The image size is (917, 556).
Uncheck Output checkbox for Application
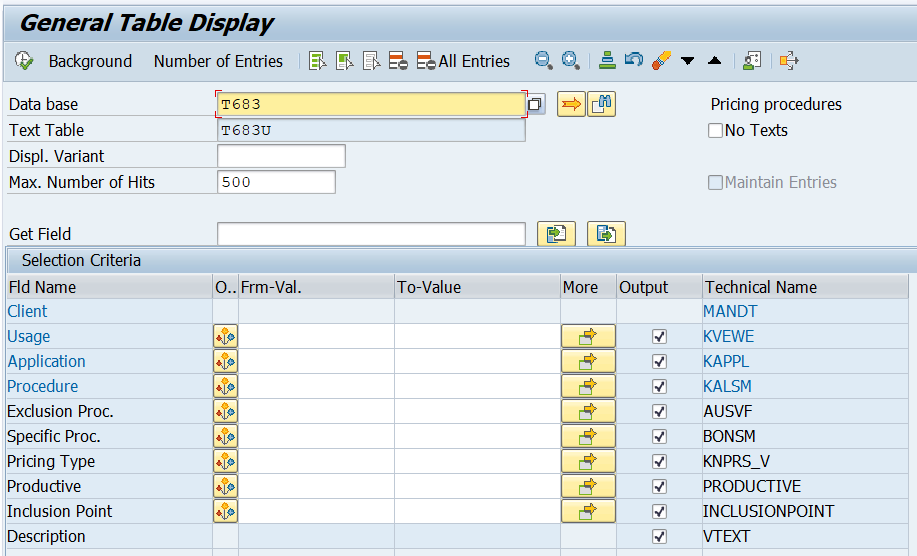click(659, 362)
